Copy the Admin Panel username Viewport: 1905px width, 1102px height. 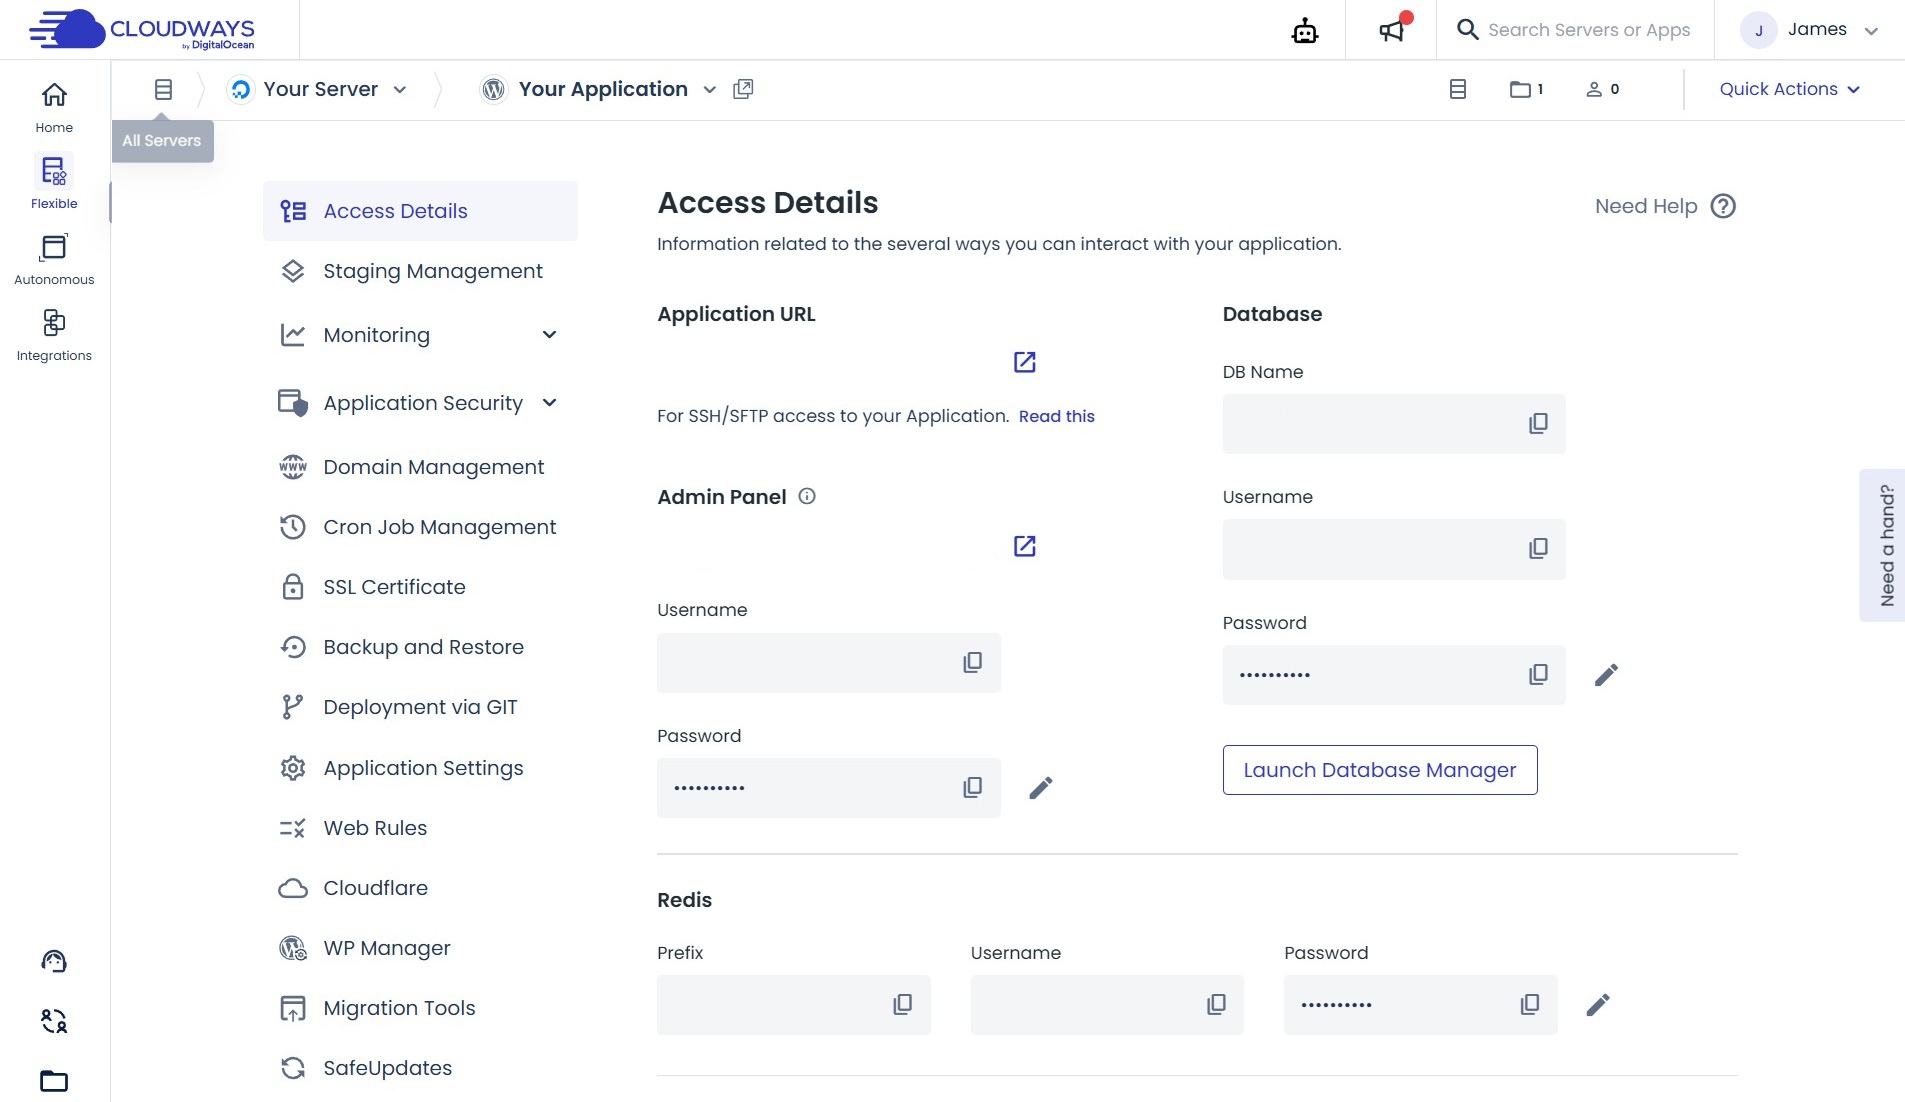click(x=971, y=662)
